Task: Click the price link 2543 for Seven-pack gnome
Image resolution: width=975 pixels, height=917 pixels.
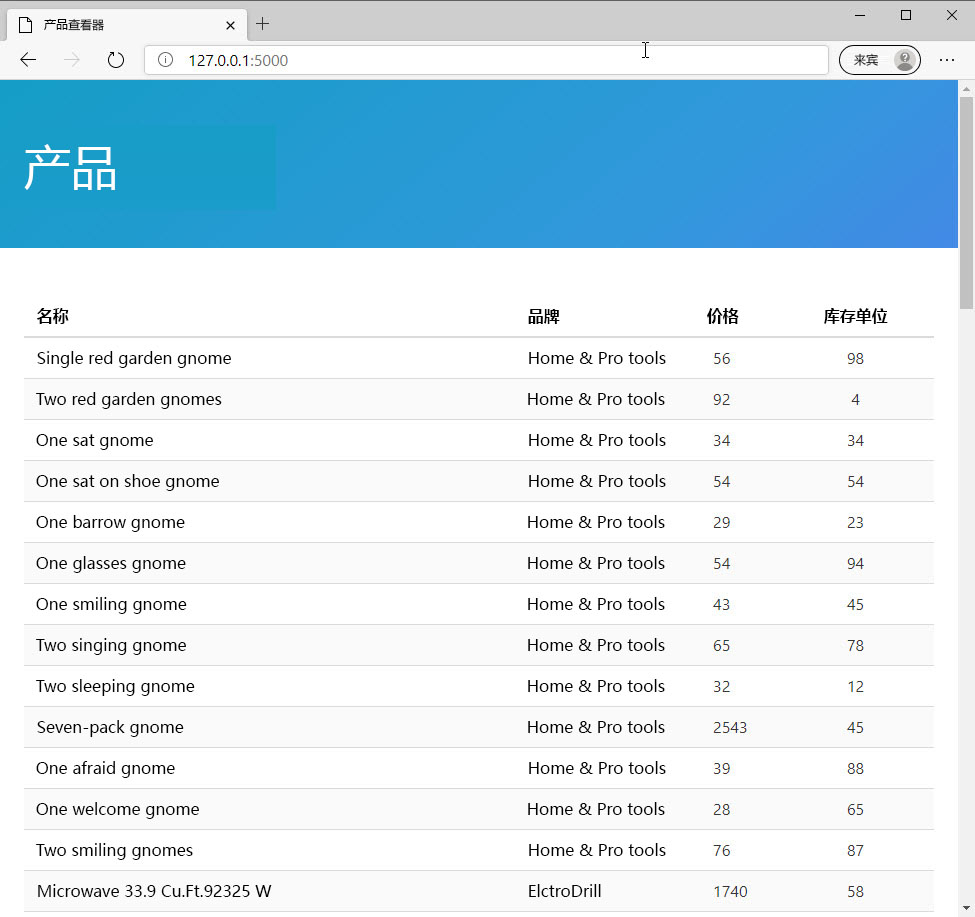Action: click(730, 727)
